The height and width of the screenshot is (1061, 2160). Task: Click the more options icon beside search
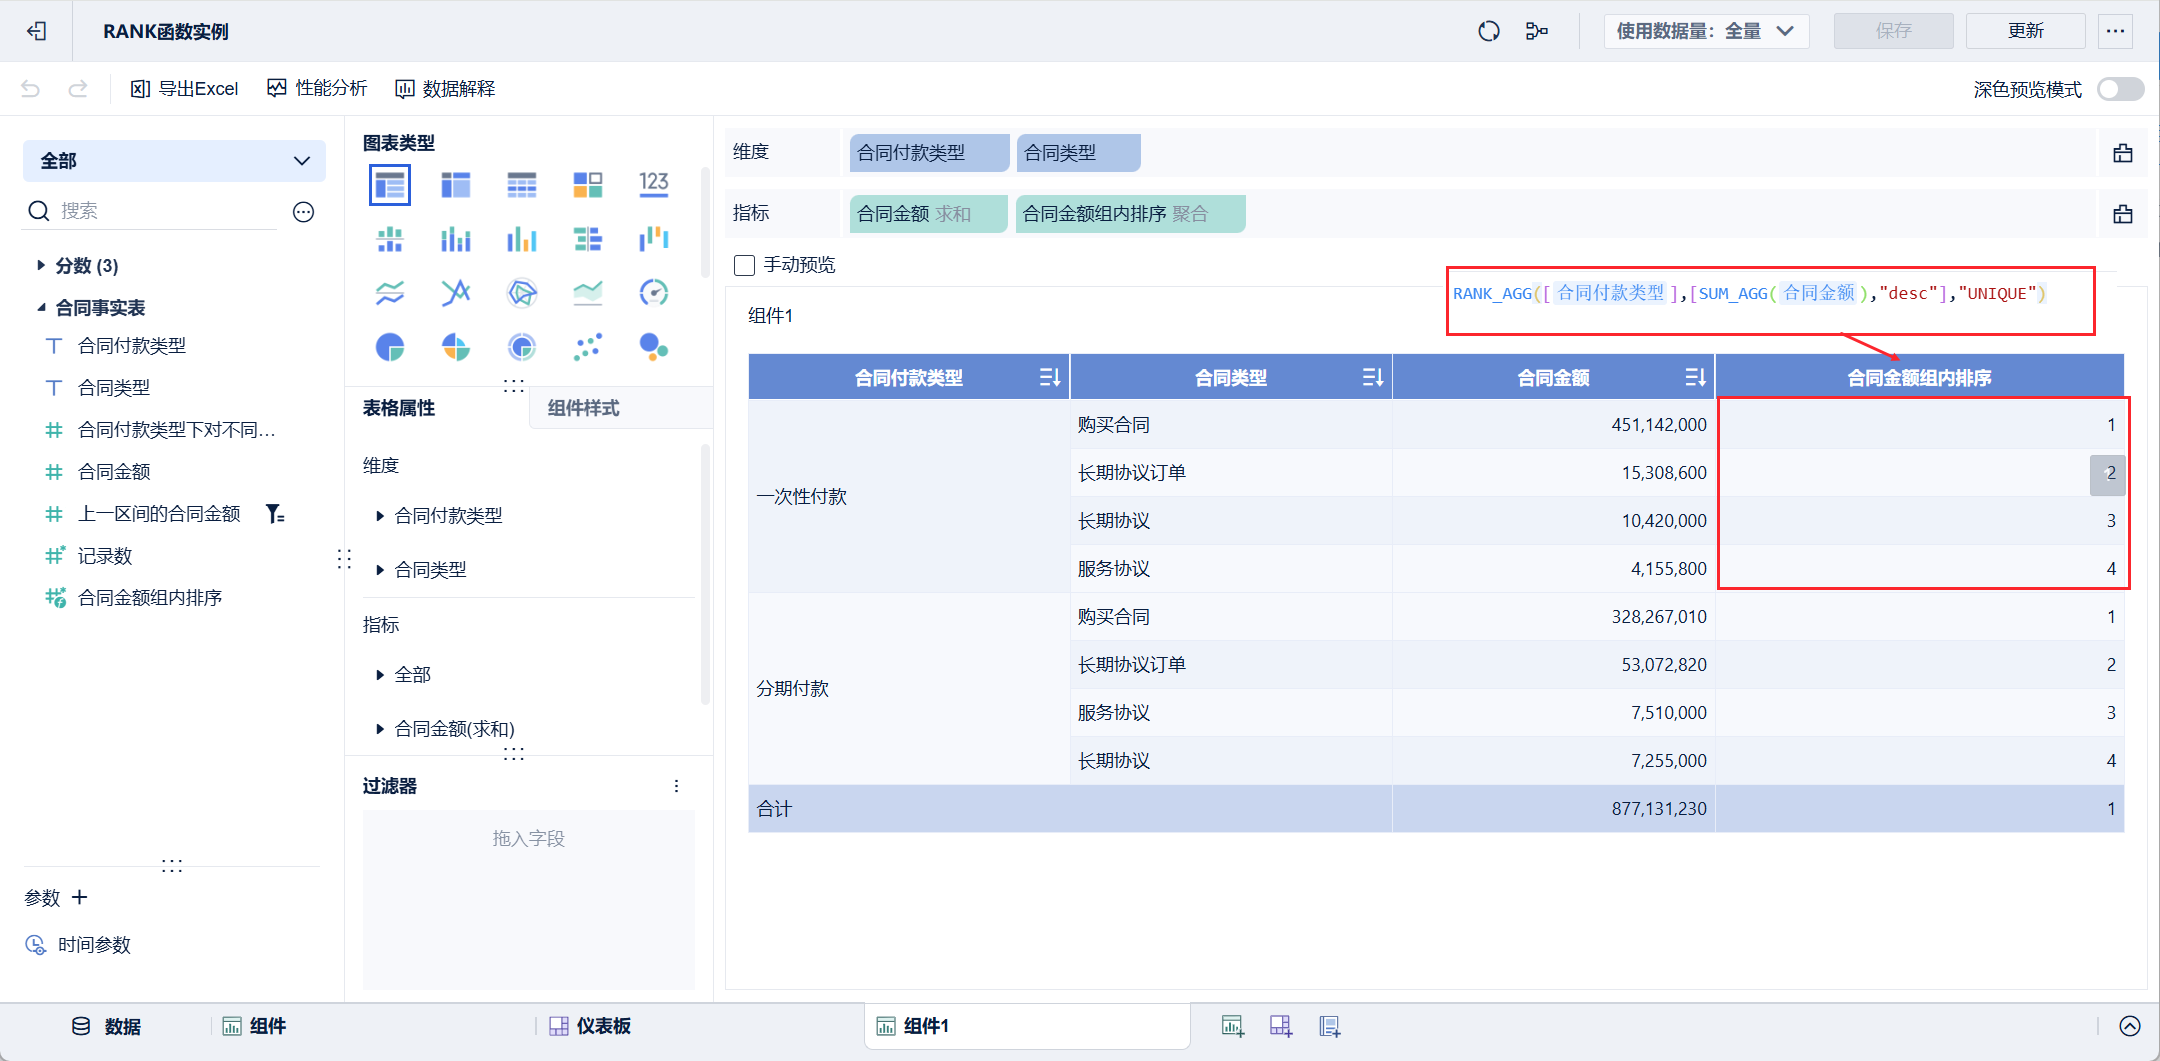pos(304,211)
